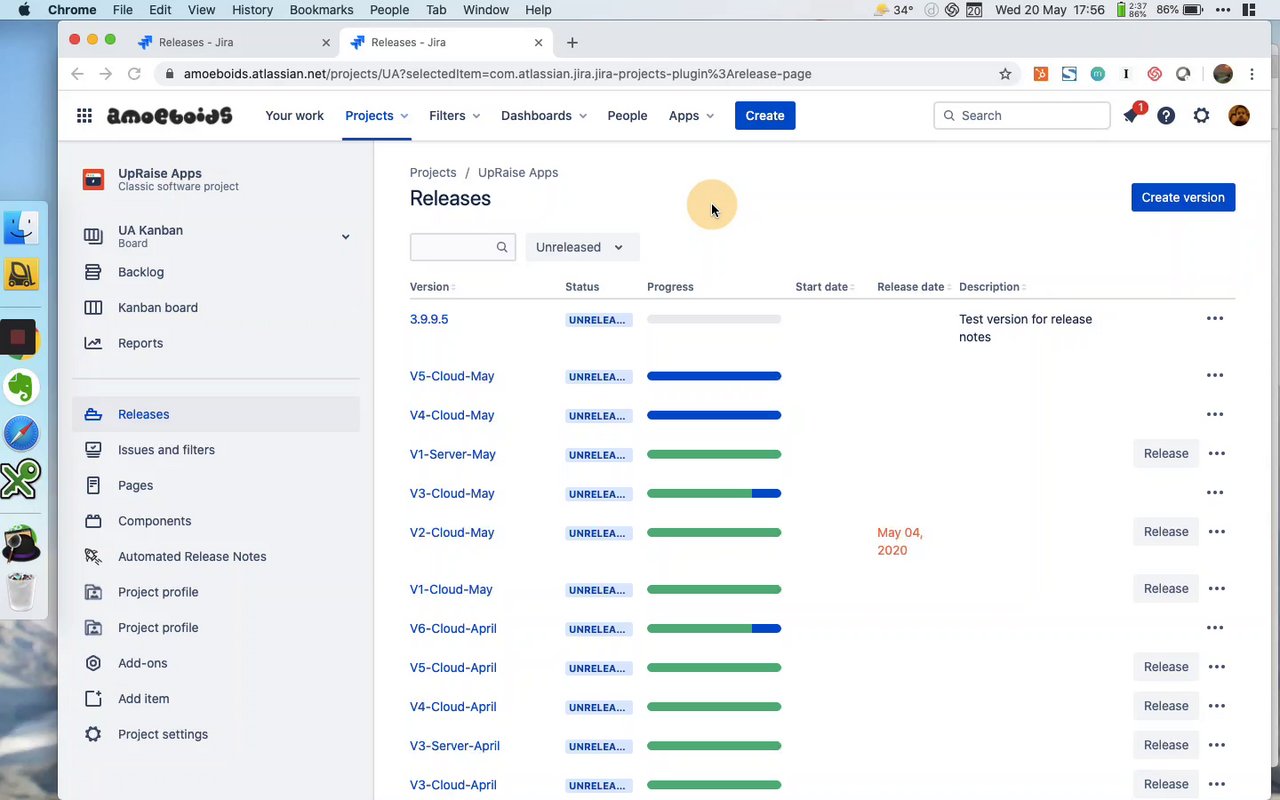Open Chrome's three-dot menu
The width and height of the screenshot is (1280, 800).
(x=1252, y=74)
